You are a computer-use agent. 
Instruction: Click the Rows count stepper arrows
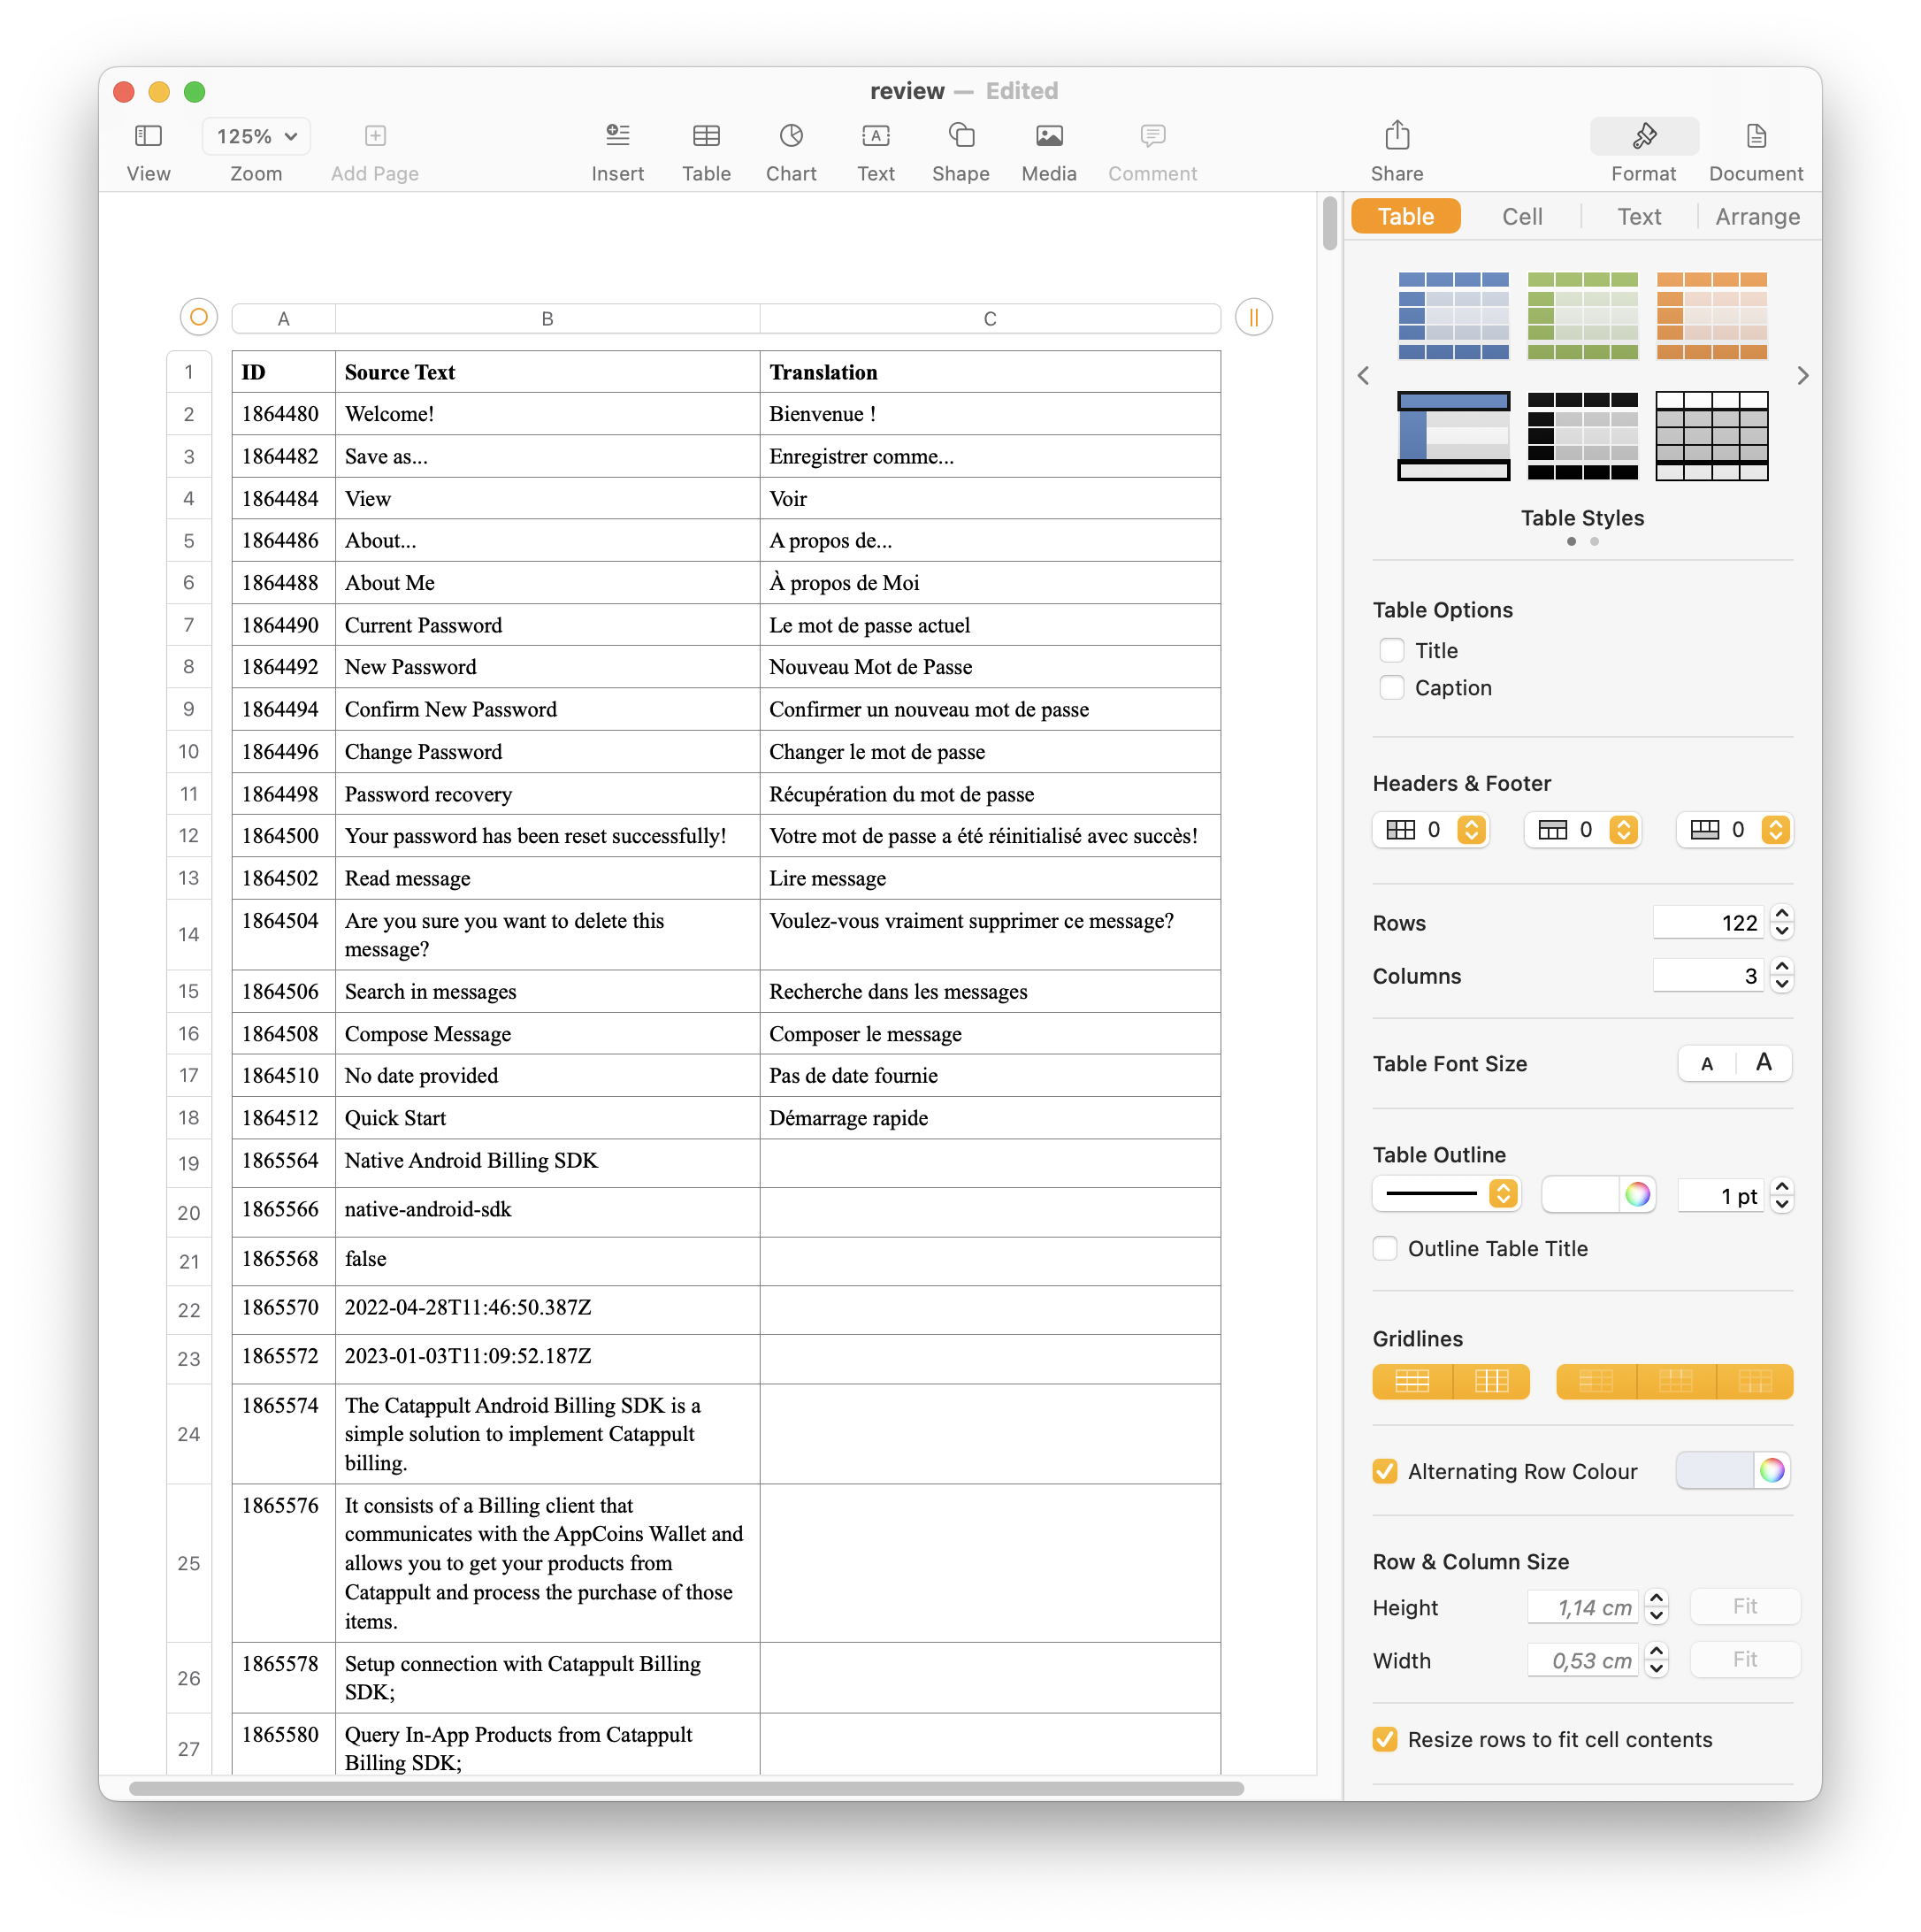coord(1781,922)
